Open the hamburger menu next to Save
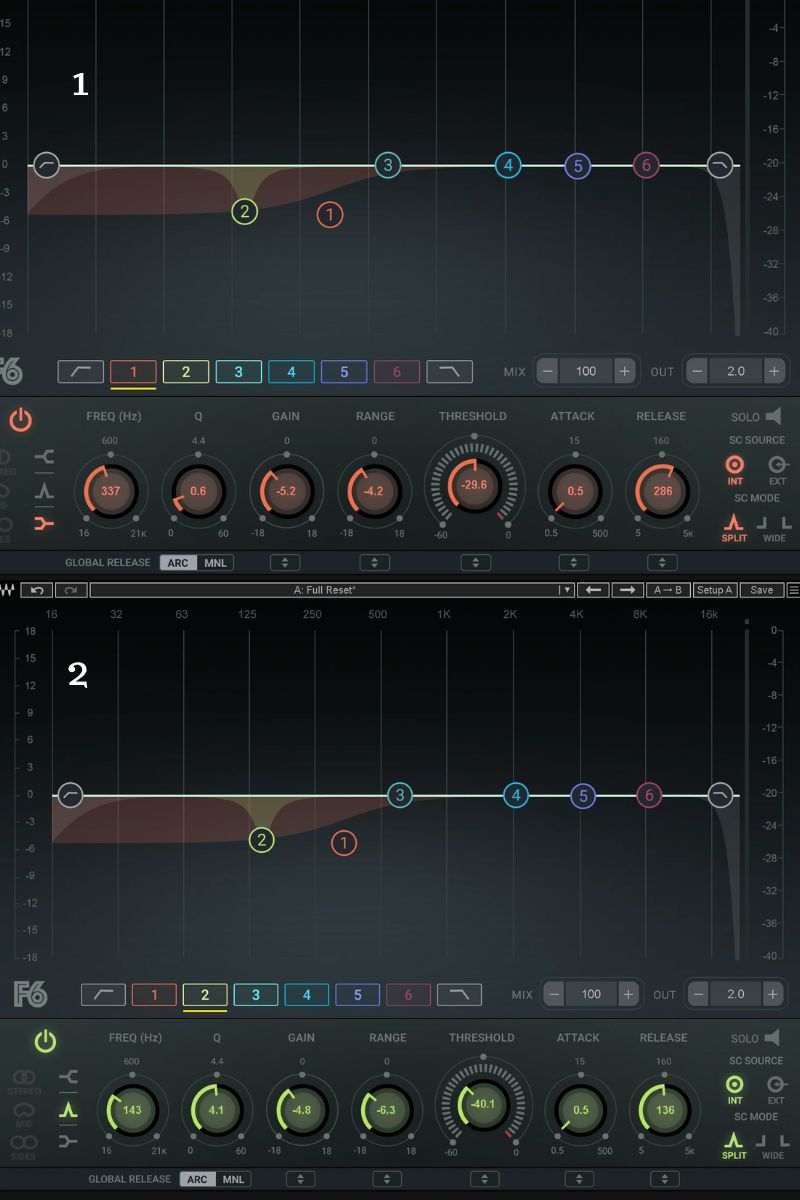This screenshot has width=800, height=1200. click(x=793, y=590)
